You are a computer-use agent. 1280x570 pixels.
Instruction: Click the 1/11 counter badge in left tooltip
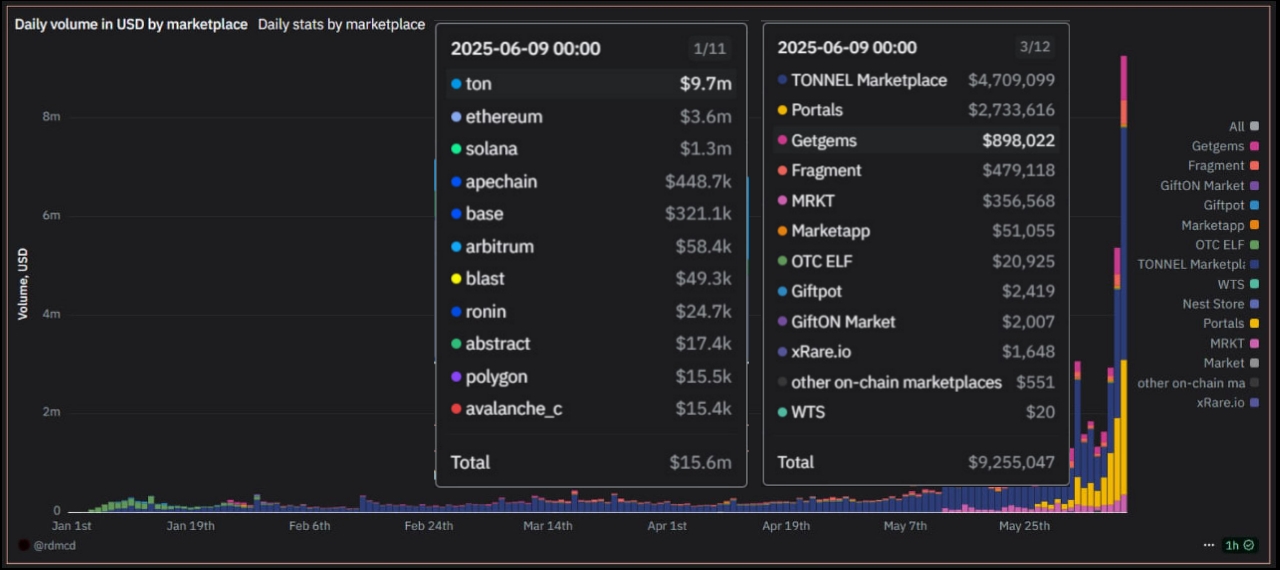[x=712, y=49]
